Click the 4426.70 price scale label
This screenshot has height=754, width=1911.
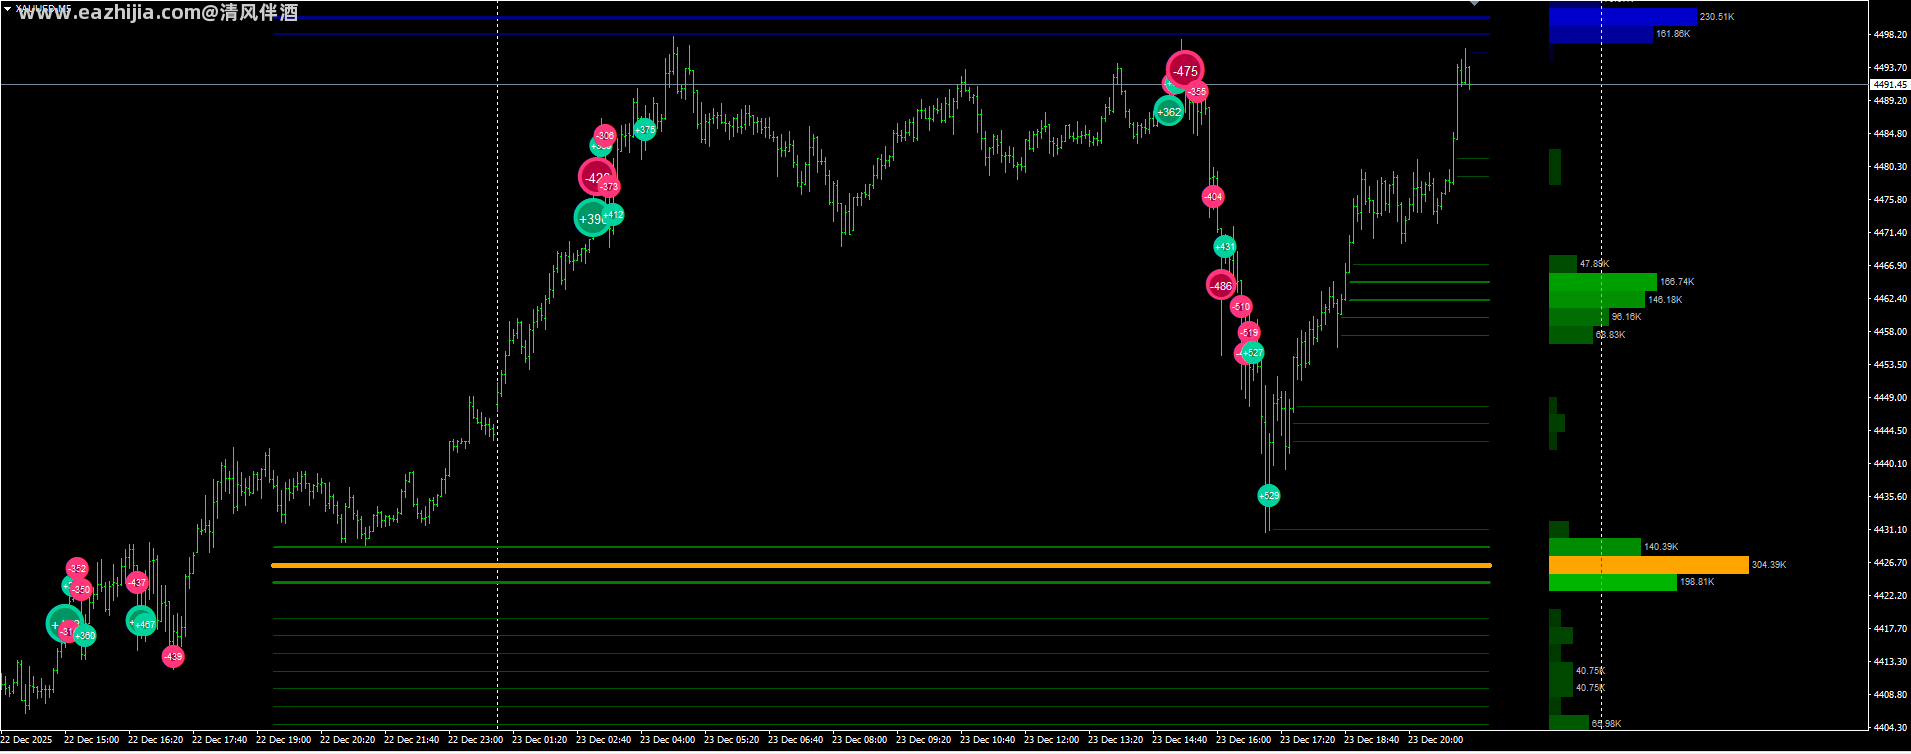1890,563
